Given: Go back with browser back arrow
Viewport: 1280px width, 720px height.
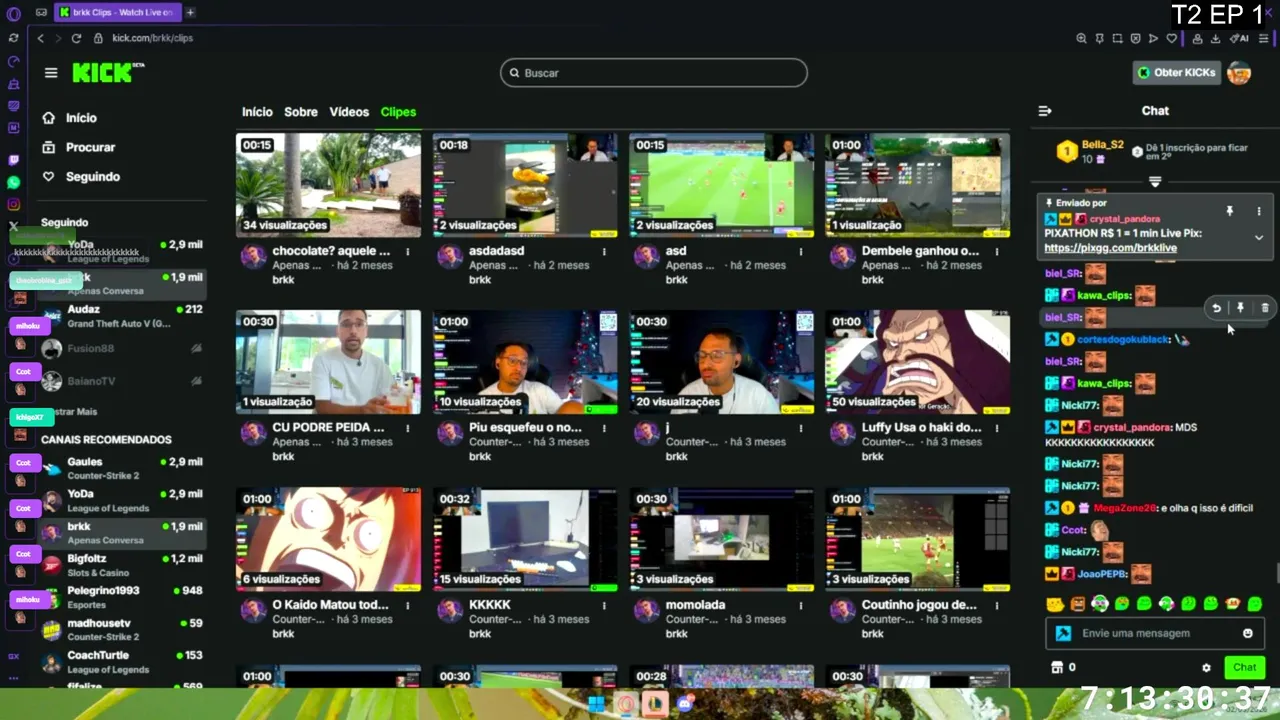Looking at the screenshot, I should click(40, 38).
